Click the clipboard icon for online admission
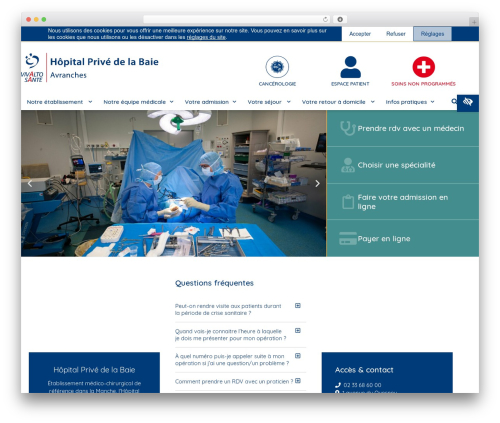 pyautogui.click(x=348, y=202)
